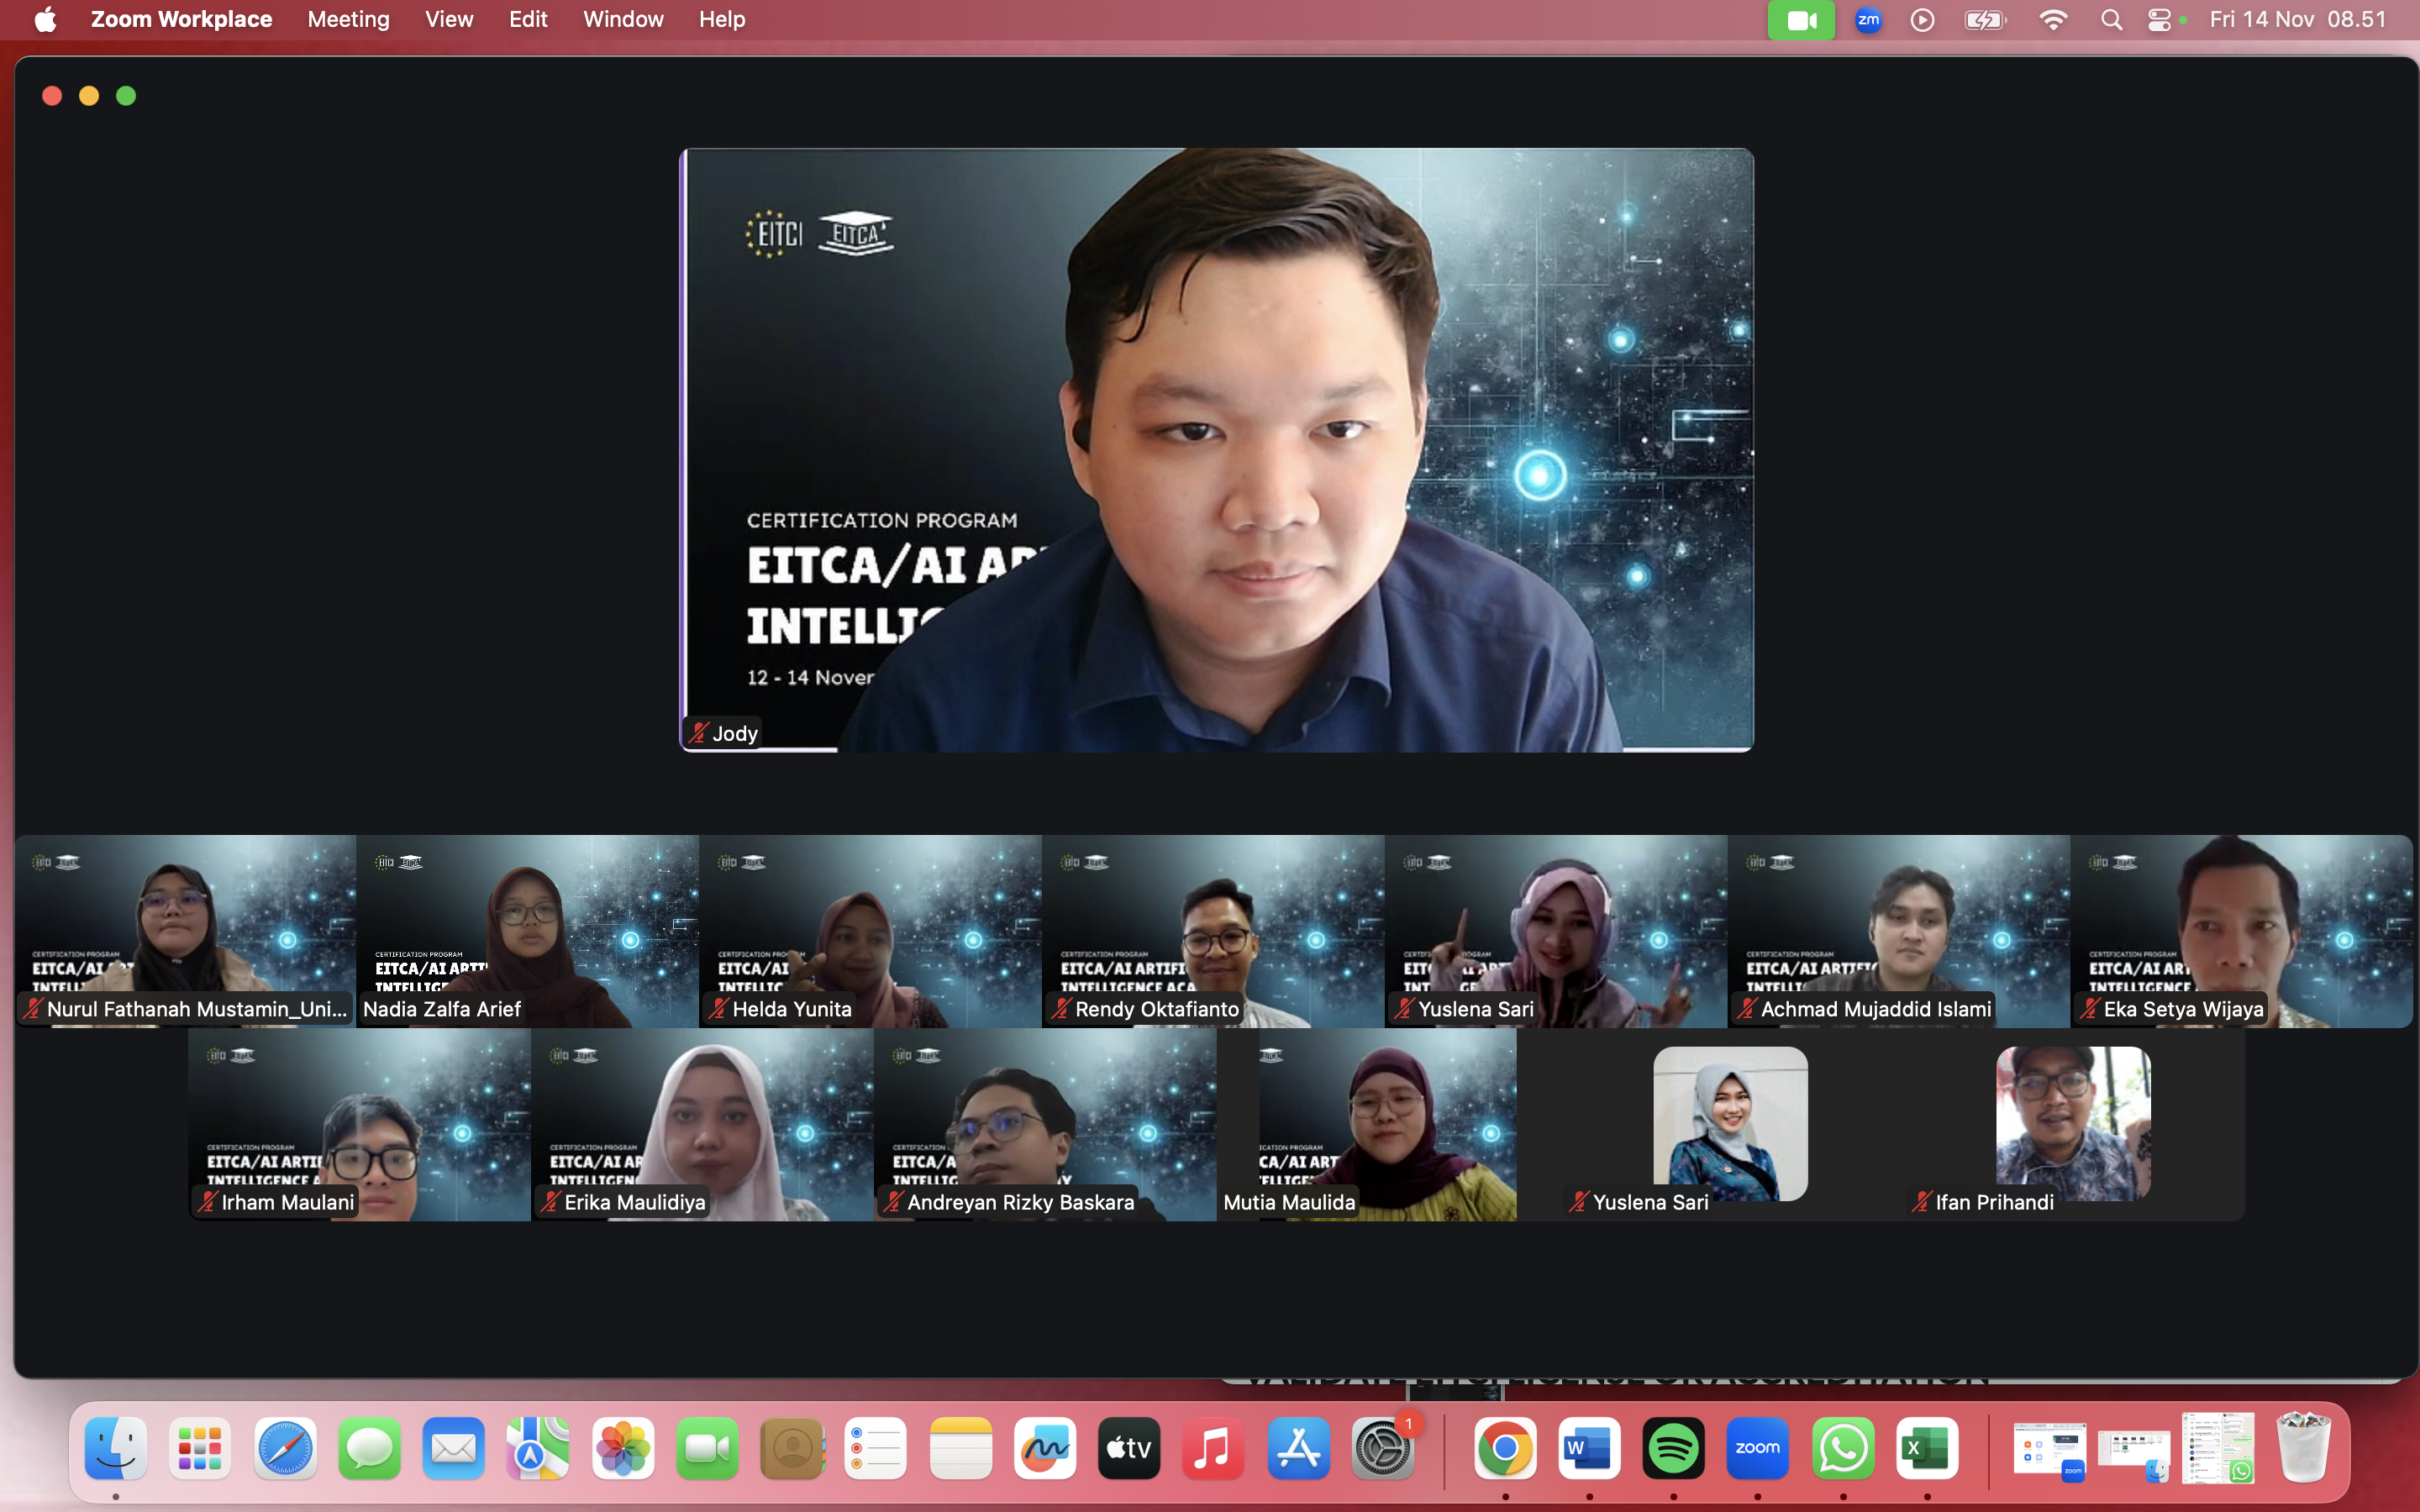
Task: Open Microsoft Excel from the Dock
Action: pos(1928,1447)
